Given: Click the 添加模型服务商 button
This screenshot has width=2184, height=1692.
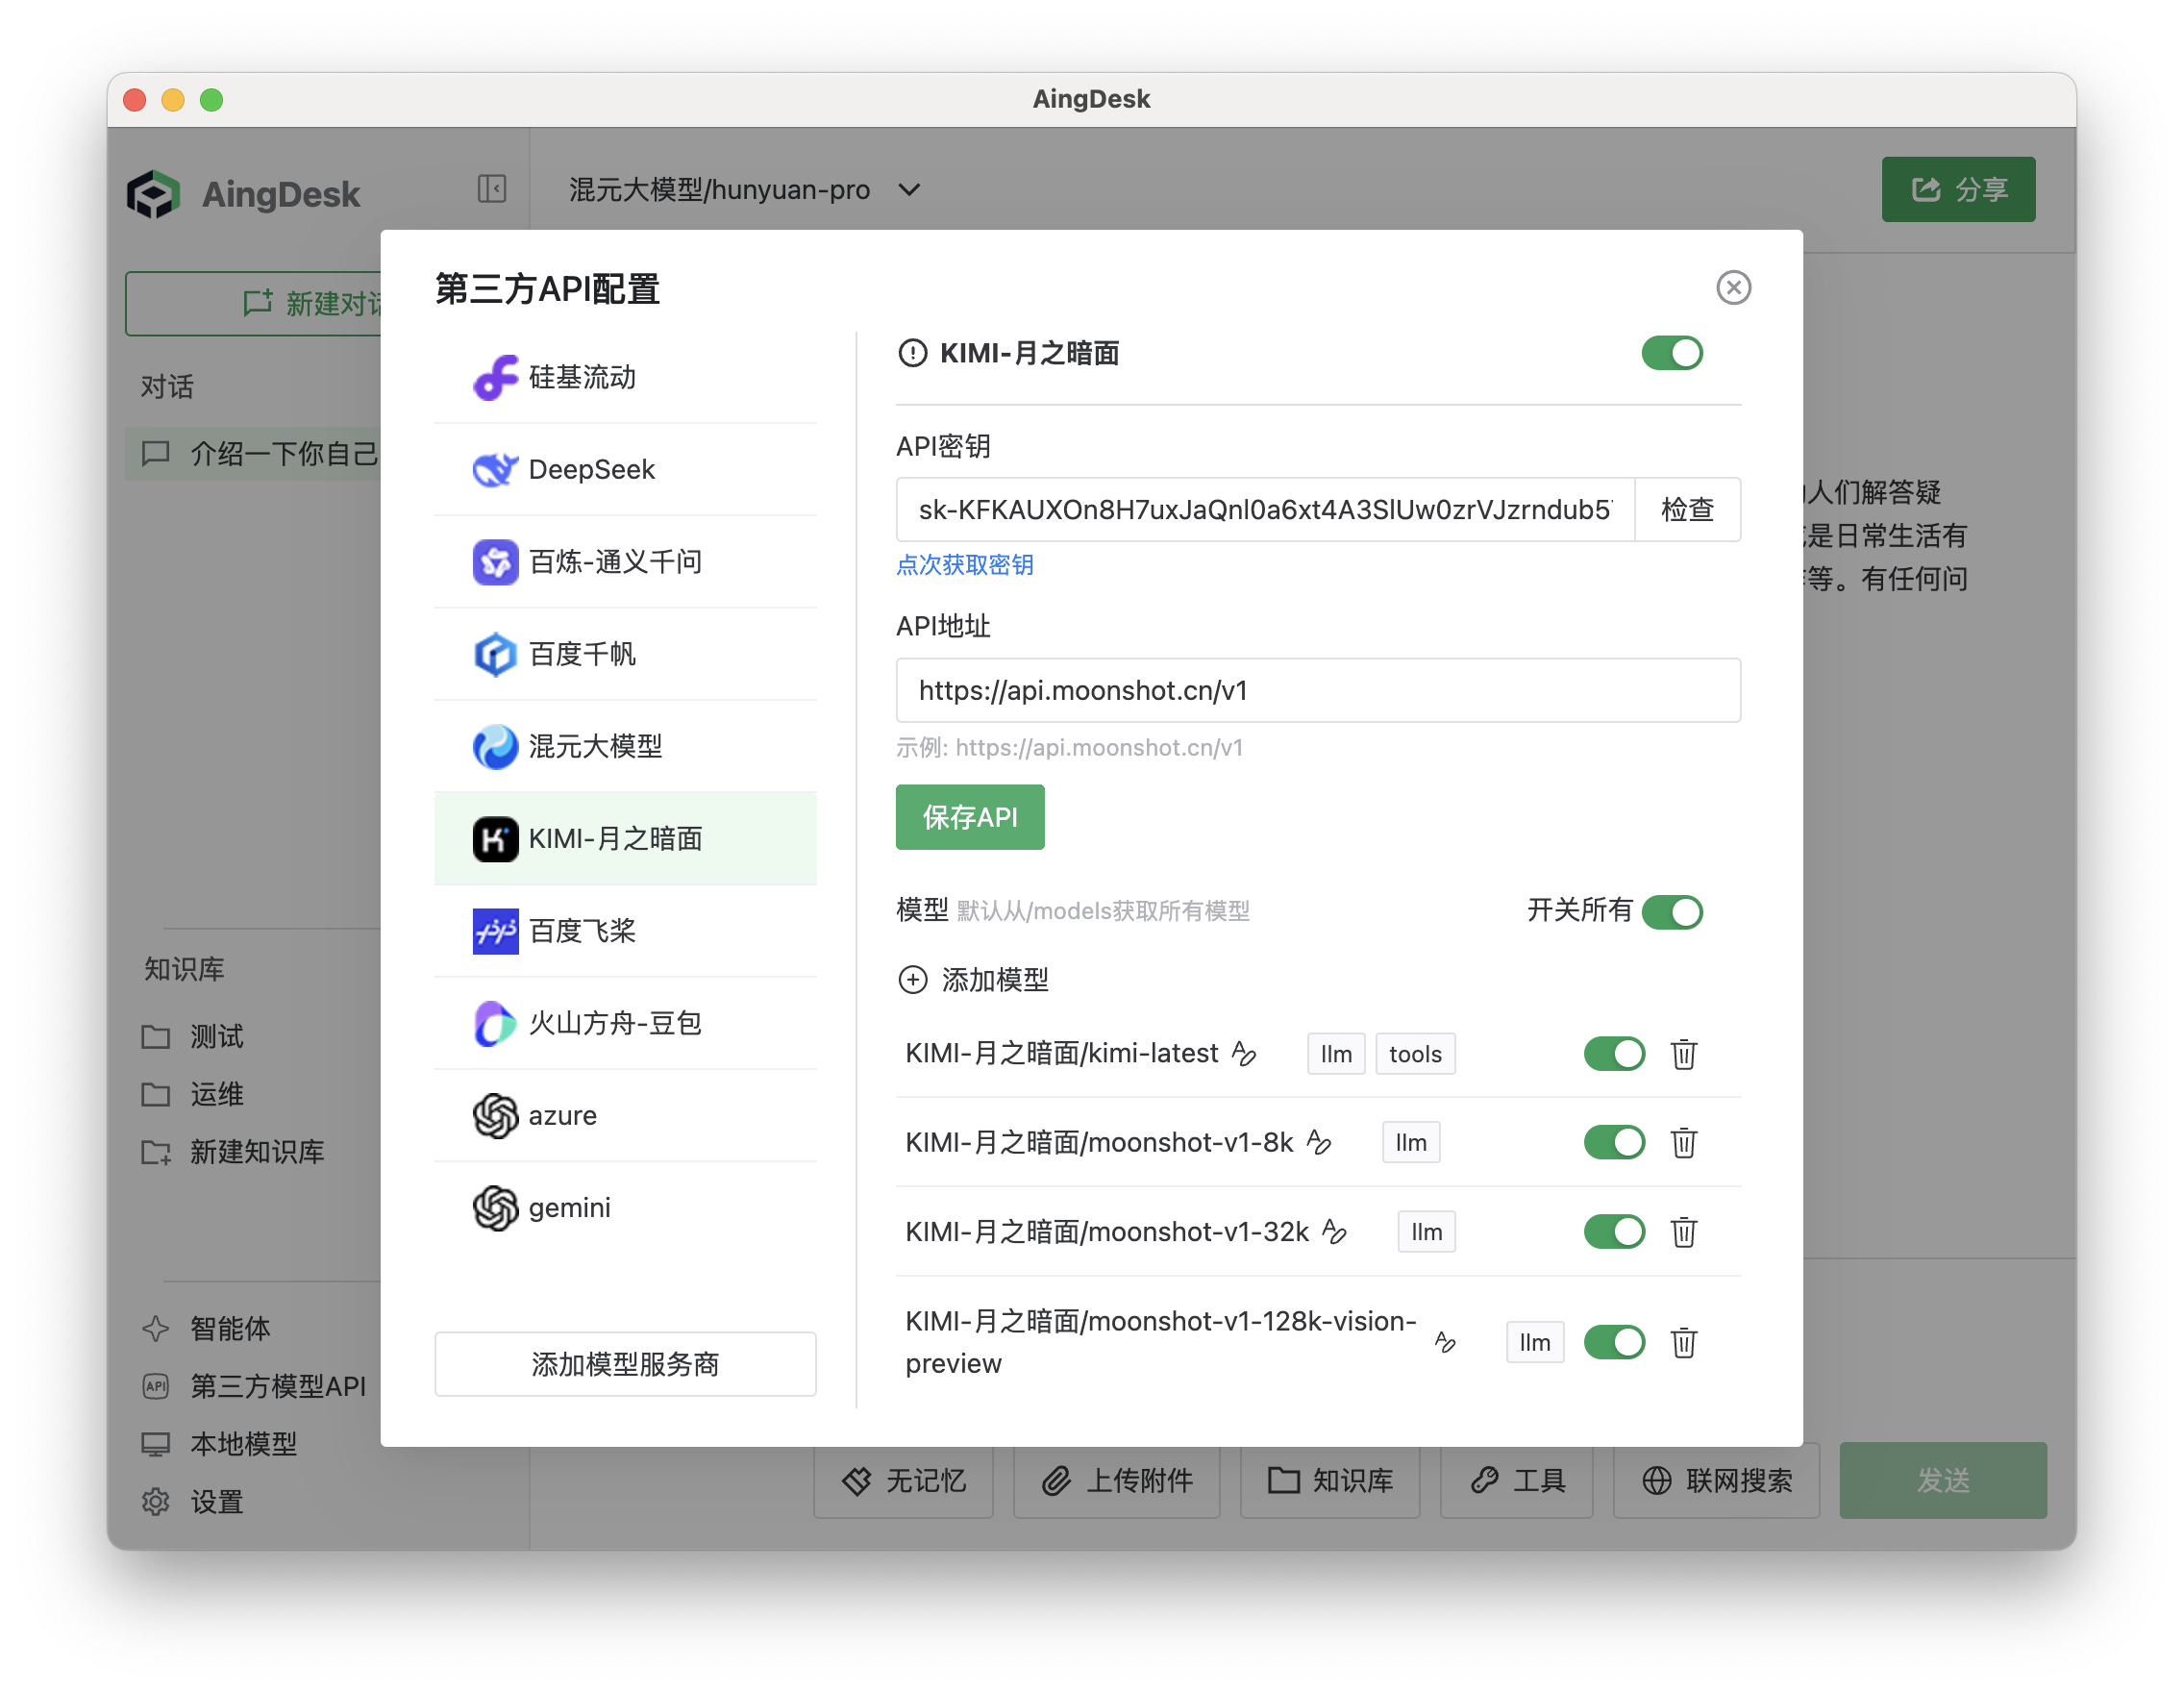Looking at the screenshot, I should click(x=625, y=1364).
